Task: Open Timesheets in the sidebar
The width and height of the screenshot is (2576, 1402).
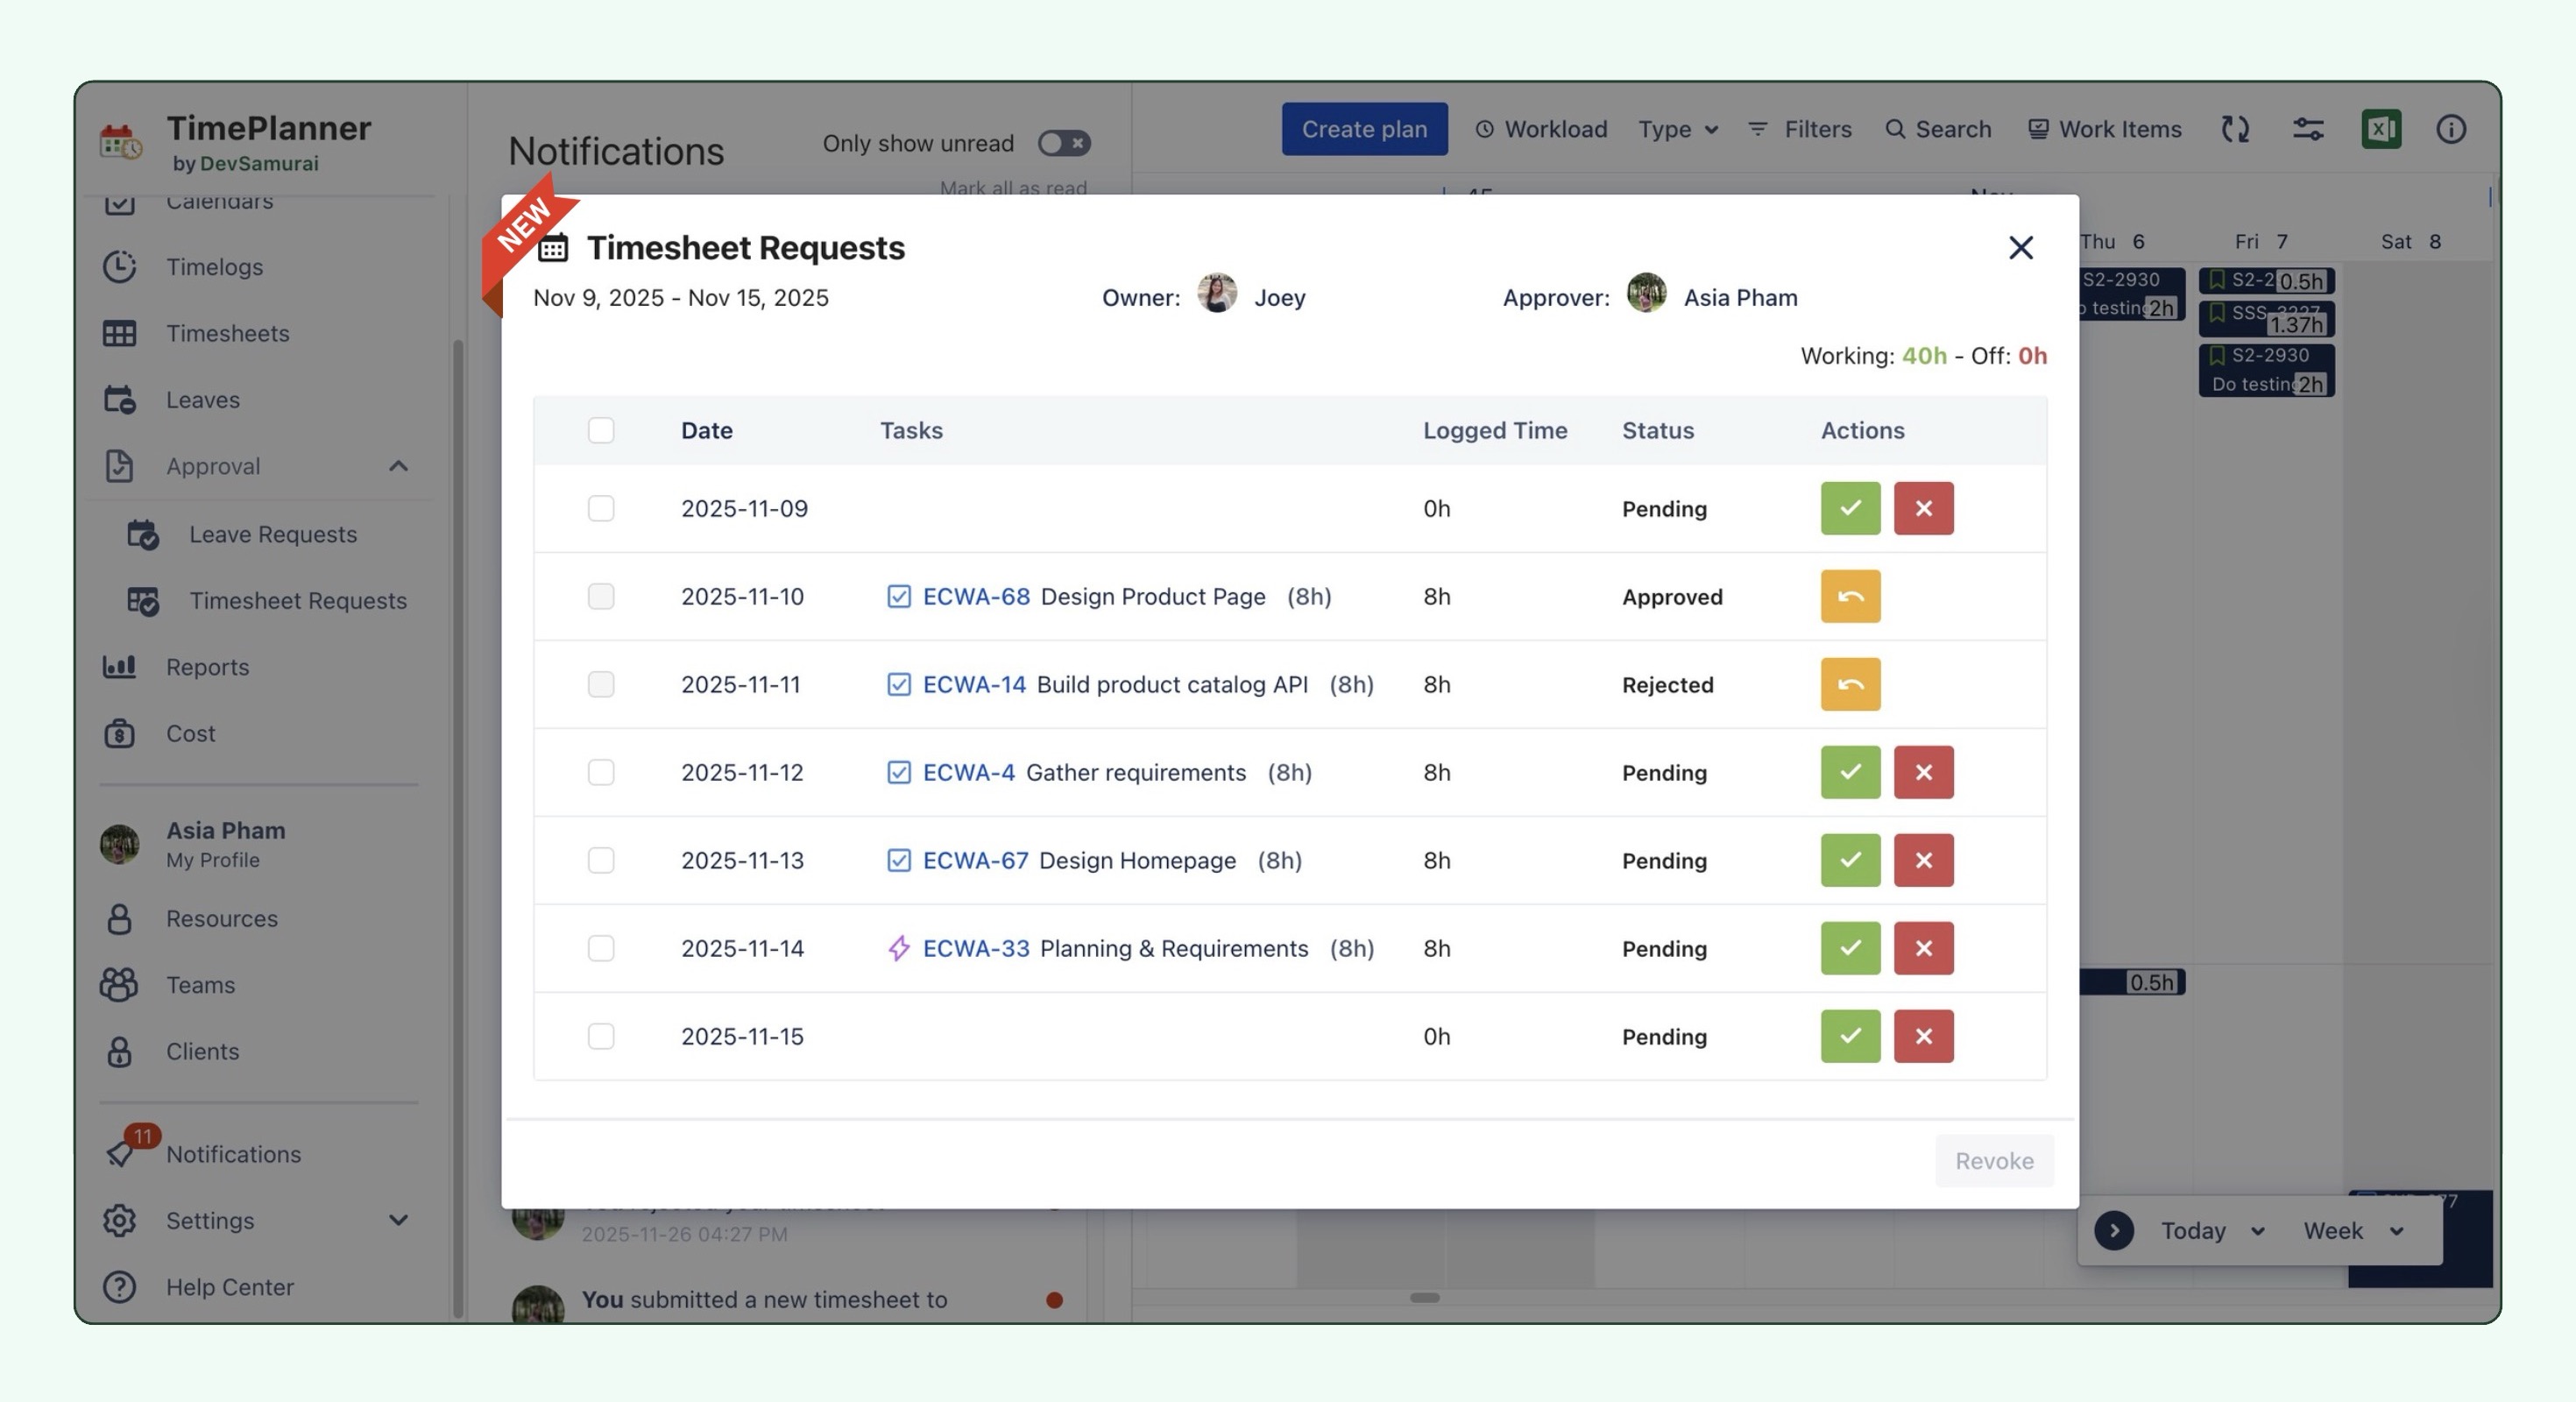Action: pyautogui.click(x=227, y=333)
